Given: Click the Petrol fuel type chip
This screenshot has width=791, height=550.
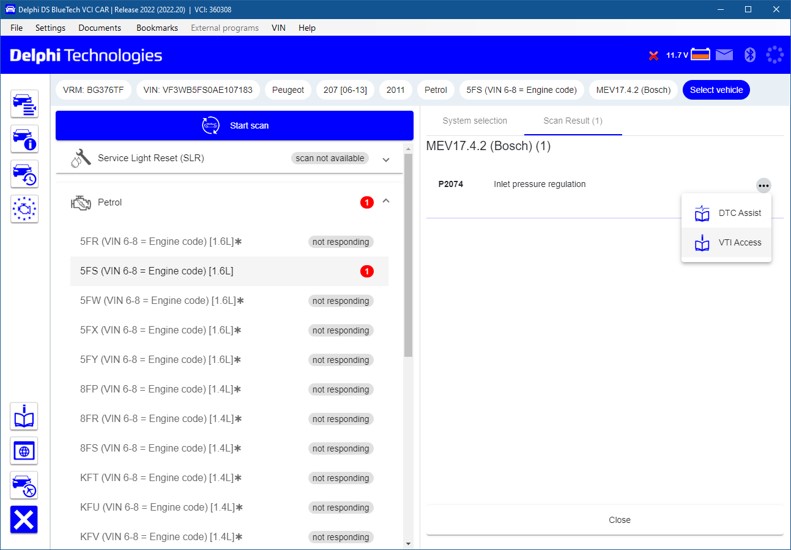Looking at the screenshot, I should (436, 90).
